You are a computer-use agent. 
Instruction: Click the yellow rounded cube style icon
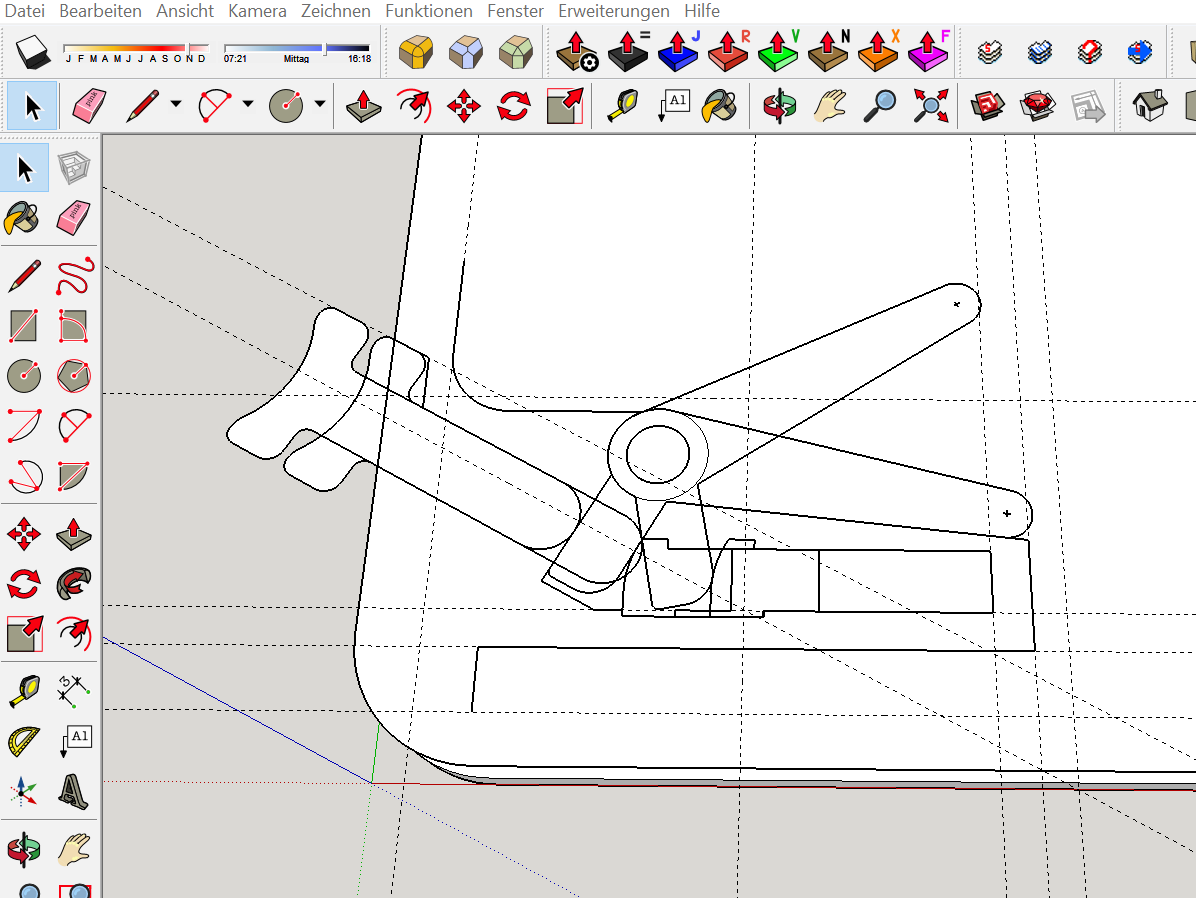pyautogui.click(x=416, y=52)
